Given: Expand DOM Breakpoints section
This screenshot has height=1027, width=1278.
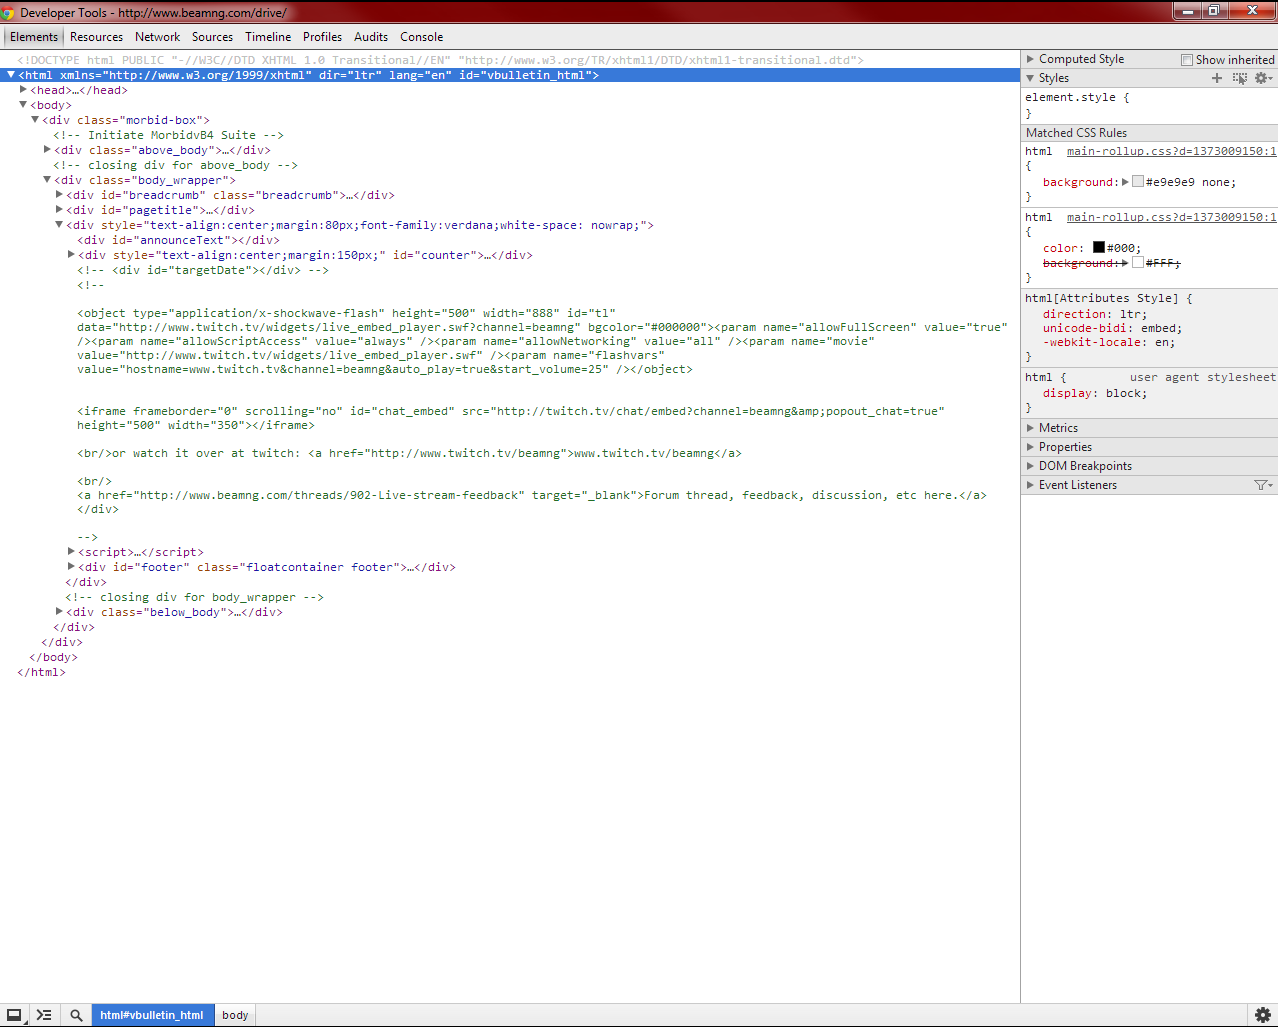Looking at the screenshot, I should click(x=1031, y=466).
